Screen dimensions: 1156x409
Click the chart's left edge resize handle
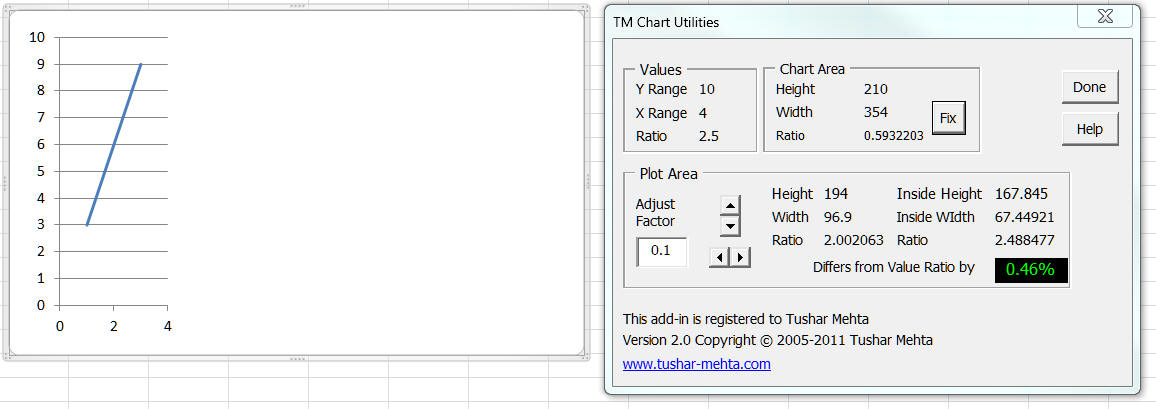pyautogui.click(x=6, y=182)
